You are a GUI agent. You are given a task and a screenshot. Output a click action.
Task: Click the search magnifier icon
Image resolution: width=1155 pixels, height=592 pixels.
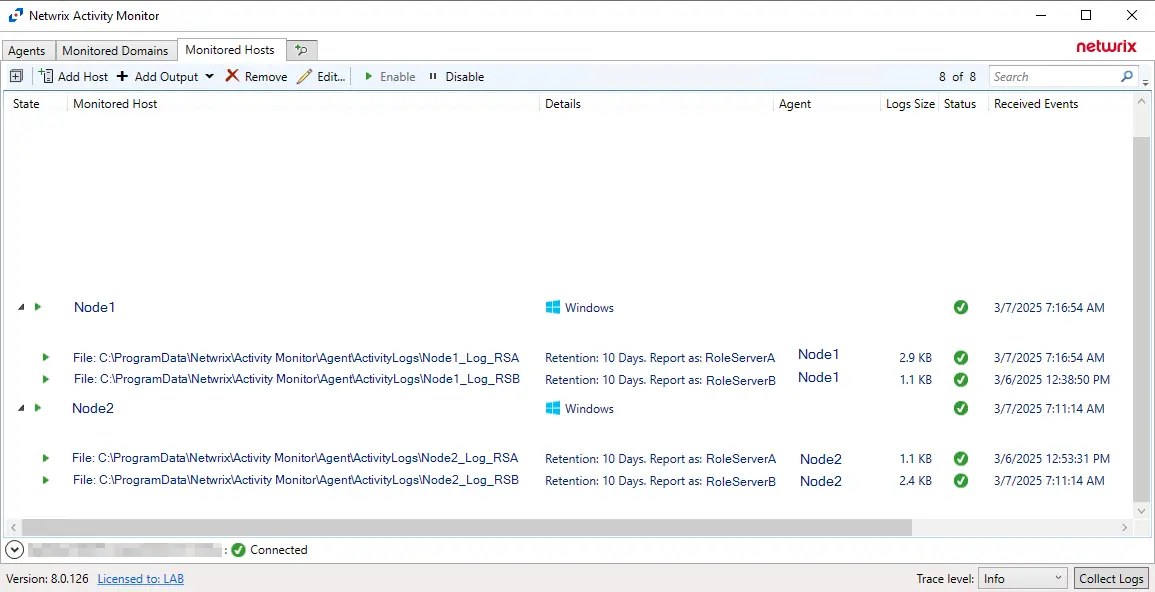click(1128, 76)
